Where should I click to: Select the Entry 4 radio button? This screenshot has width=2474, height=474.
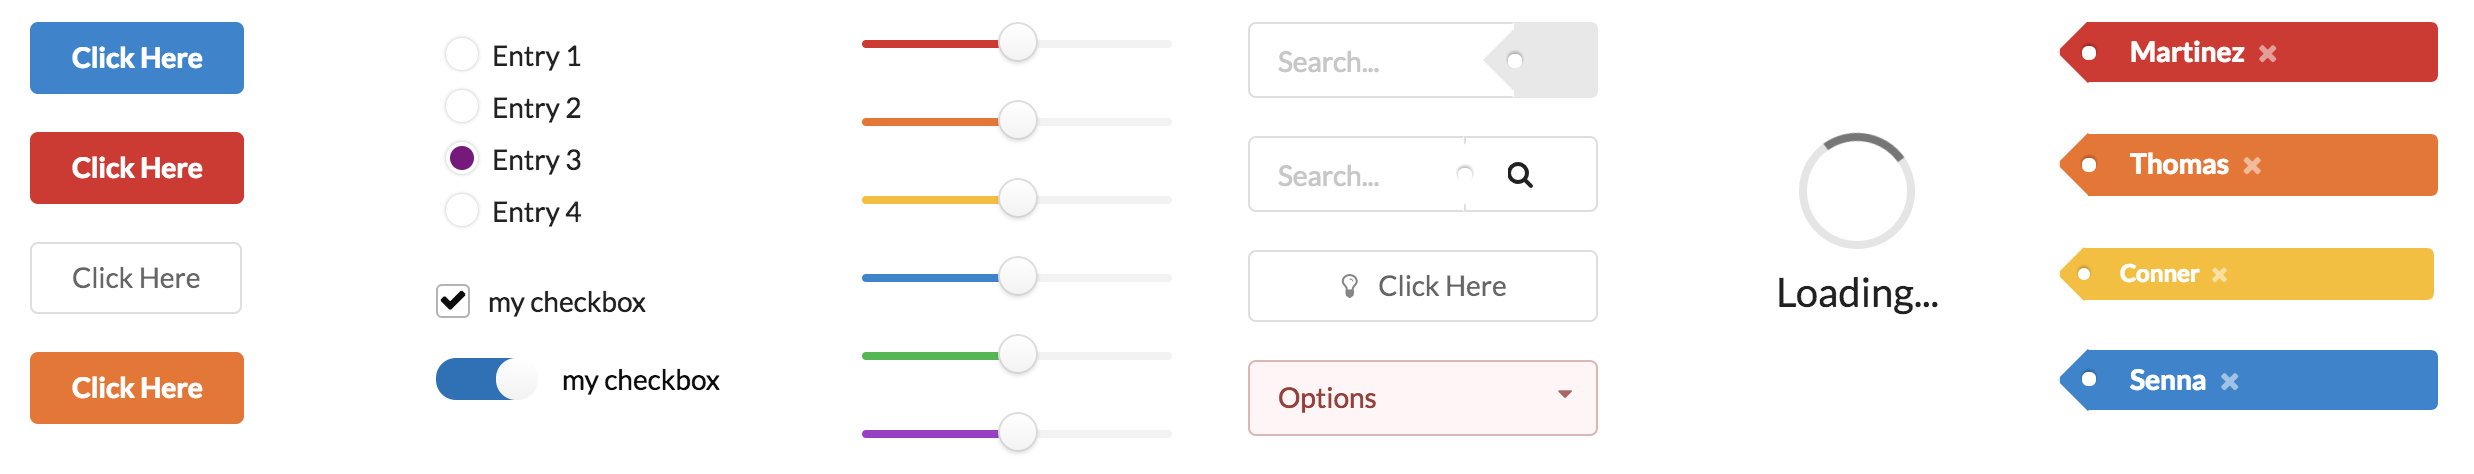pyautogui.click(x=461, y=210)
